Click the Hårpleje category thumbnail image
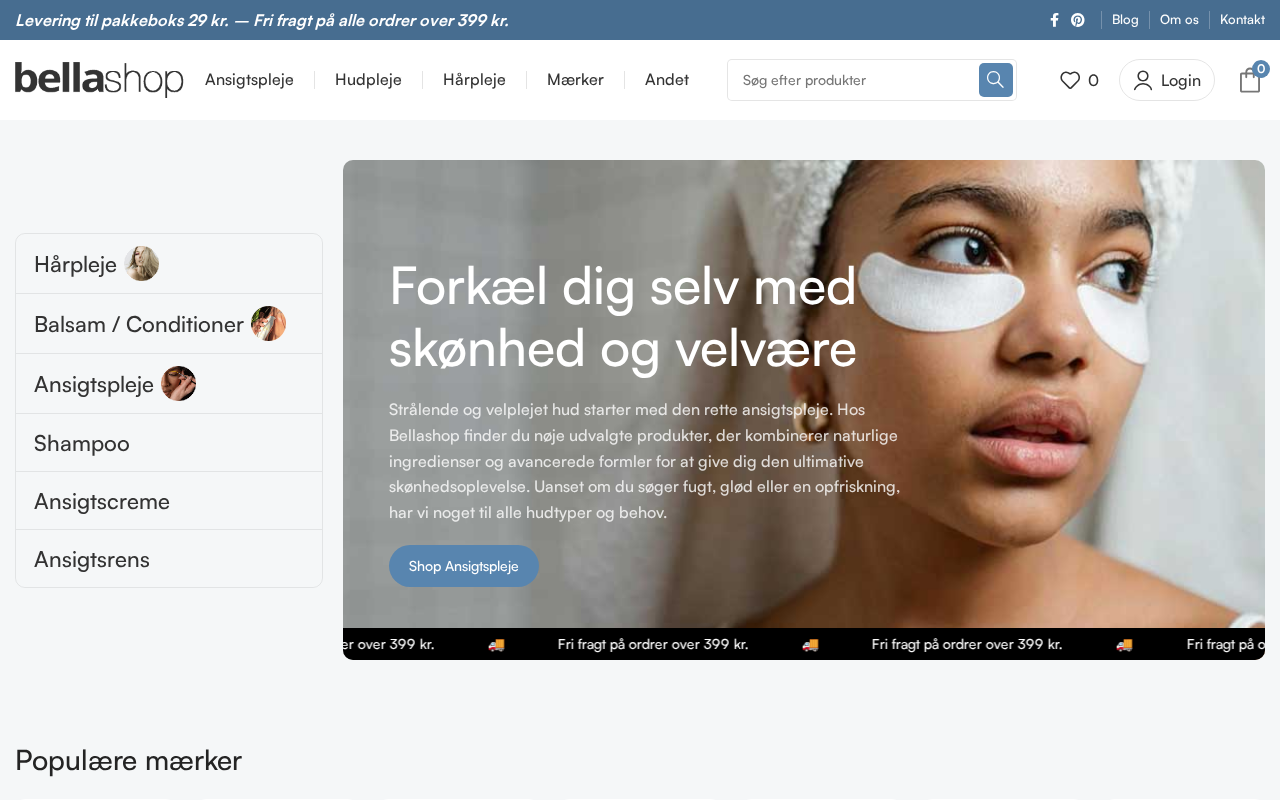1280x800 pixels. tap(142, 264)
